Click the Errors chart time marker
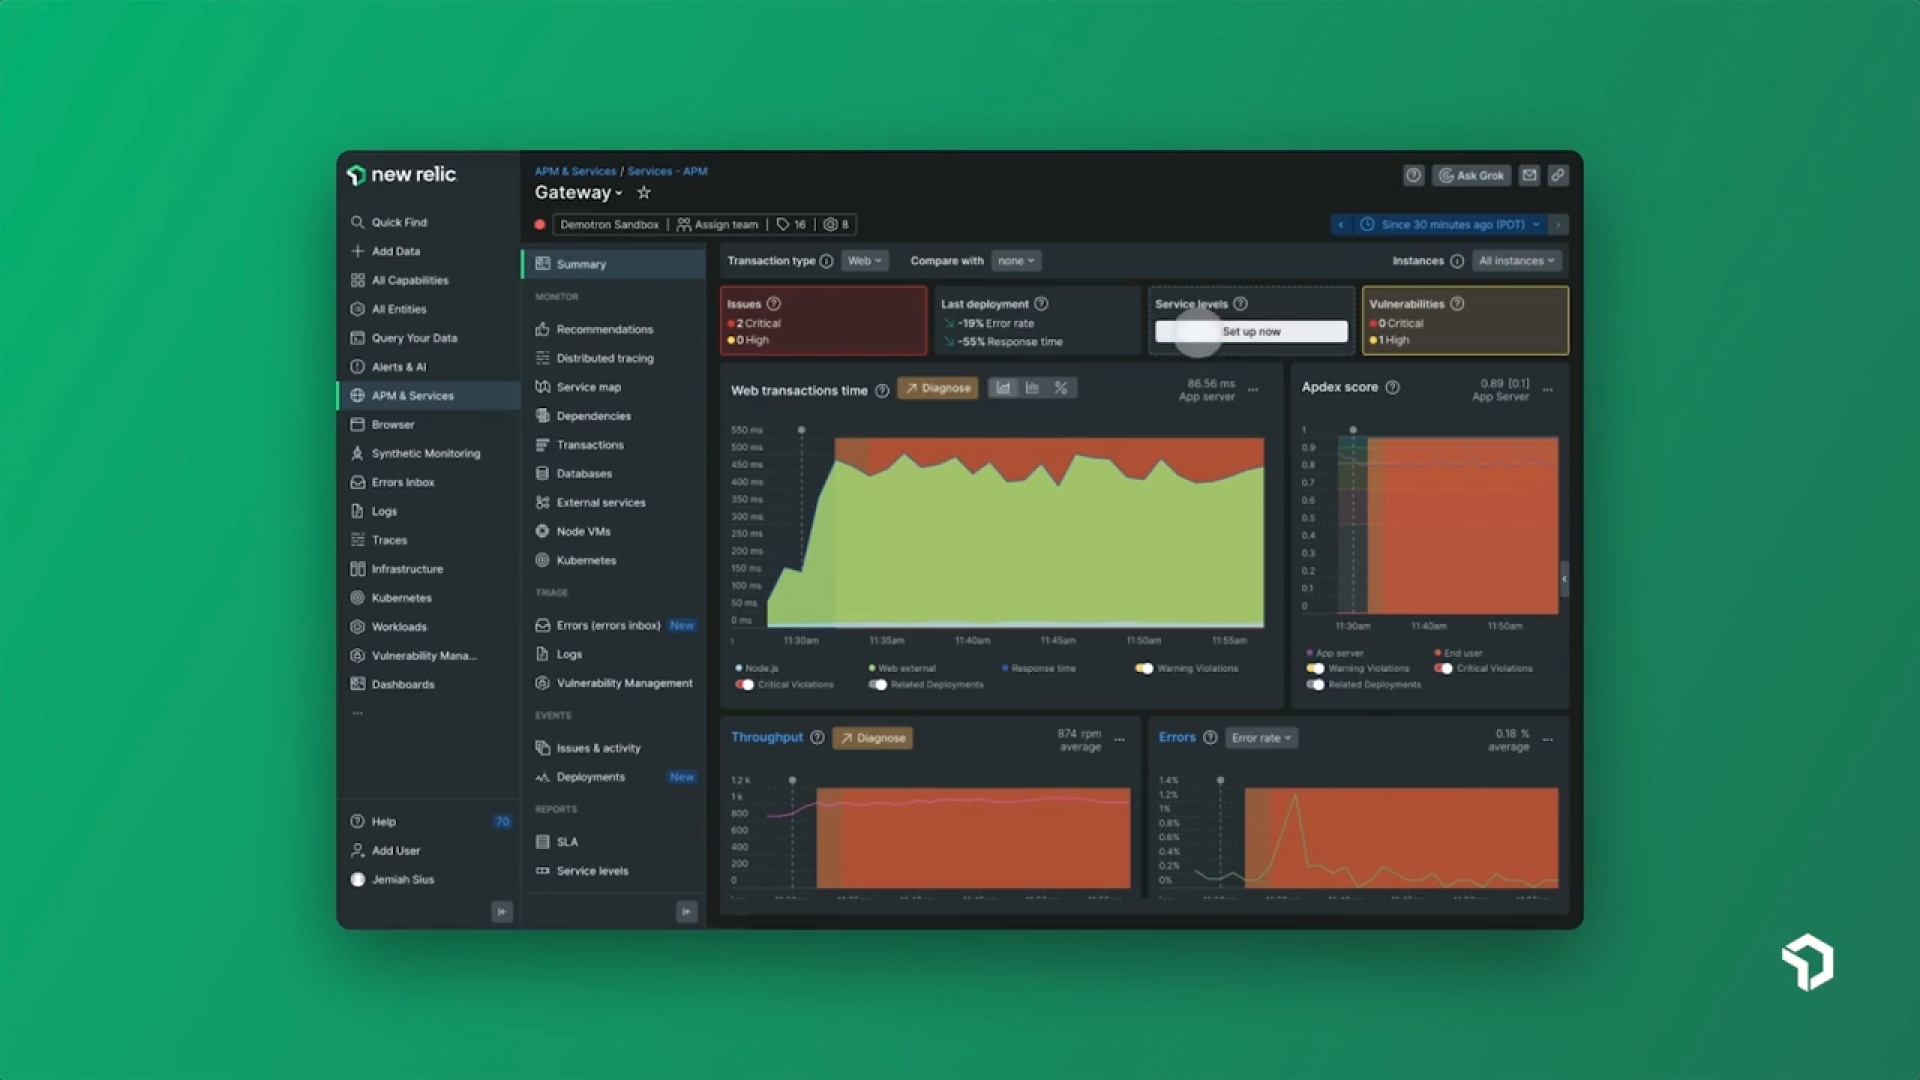This screenshot has width=1920, height=1080. (x=1220, y=780)
